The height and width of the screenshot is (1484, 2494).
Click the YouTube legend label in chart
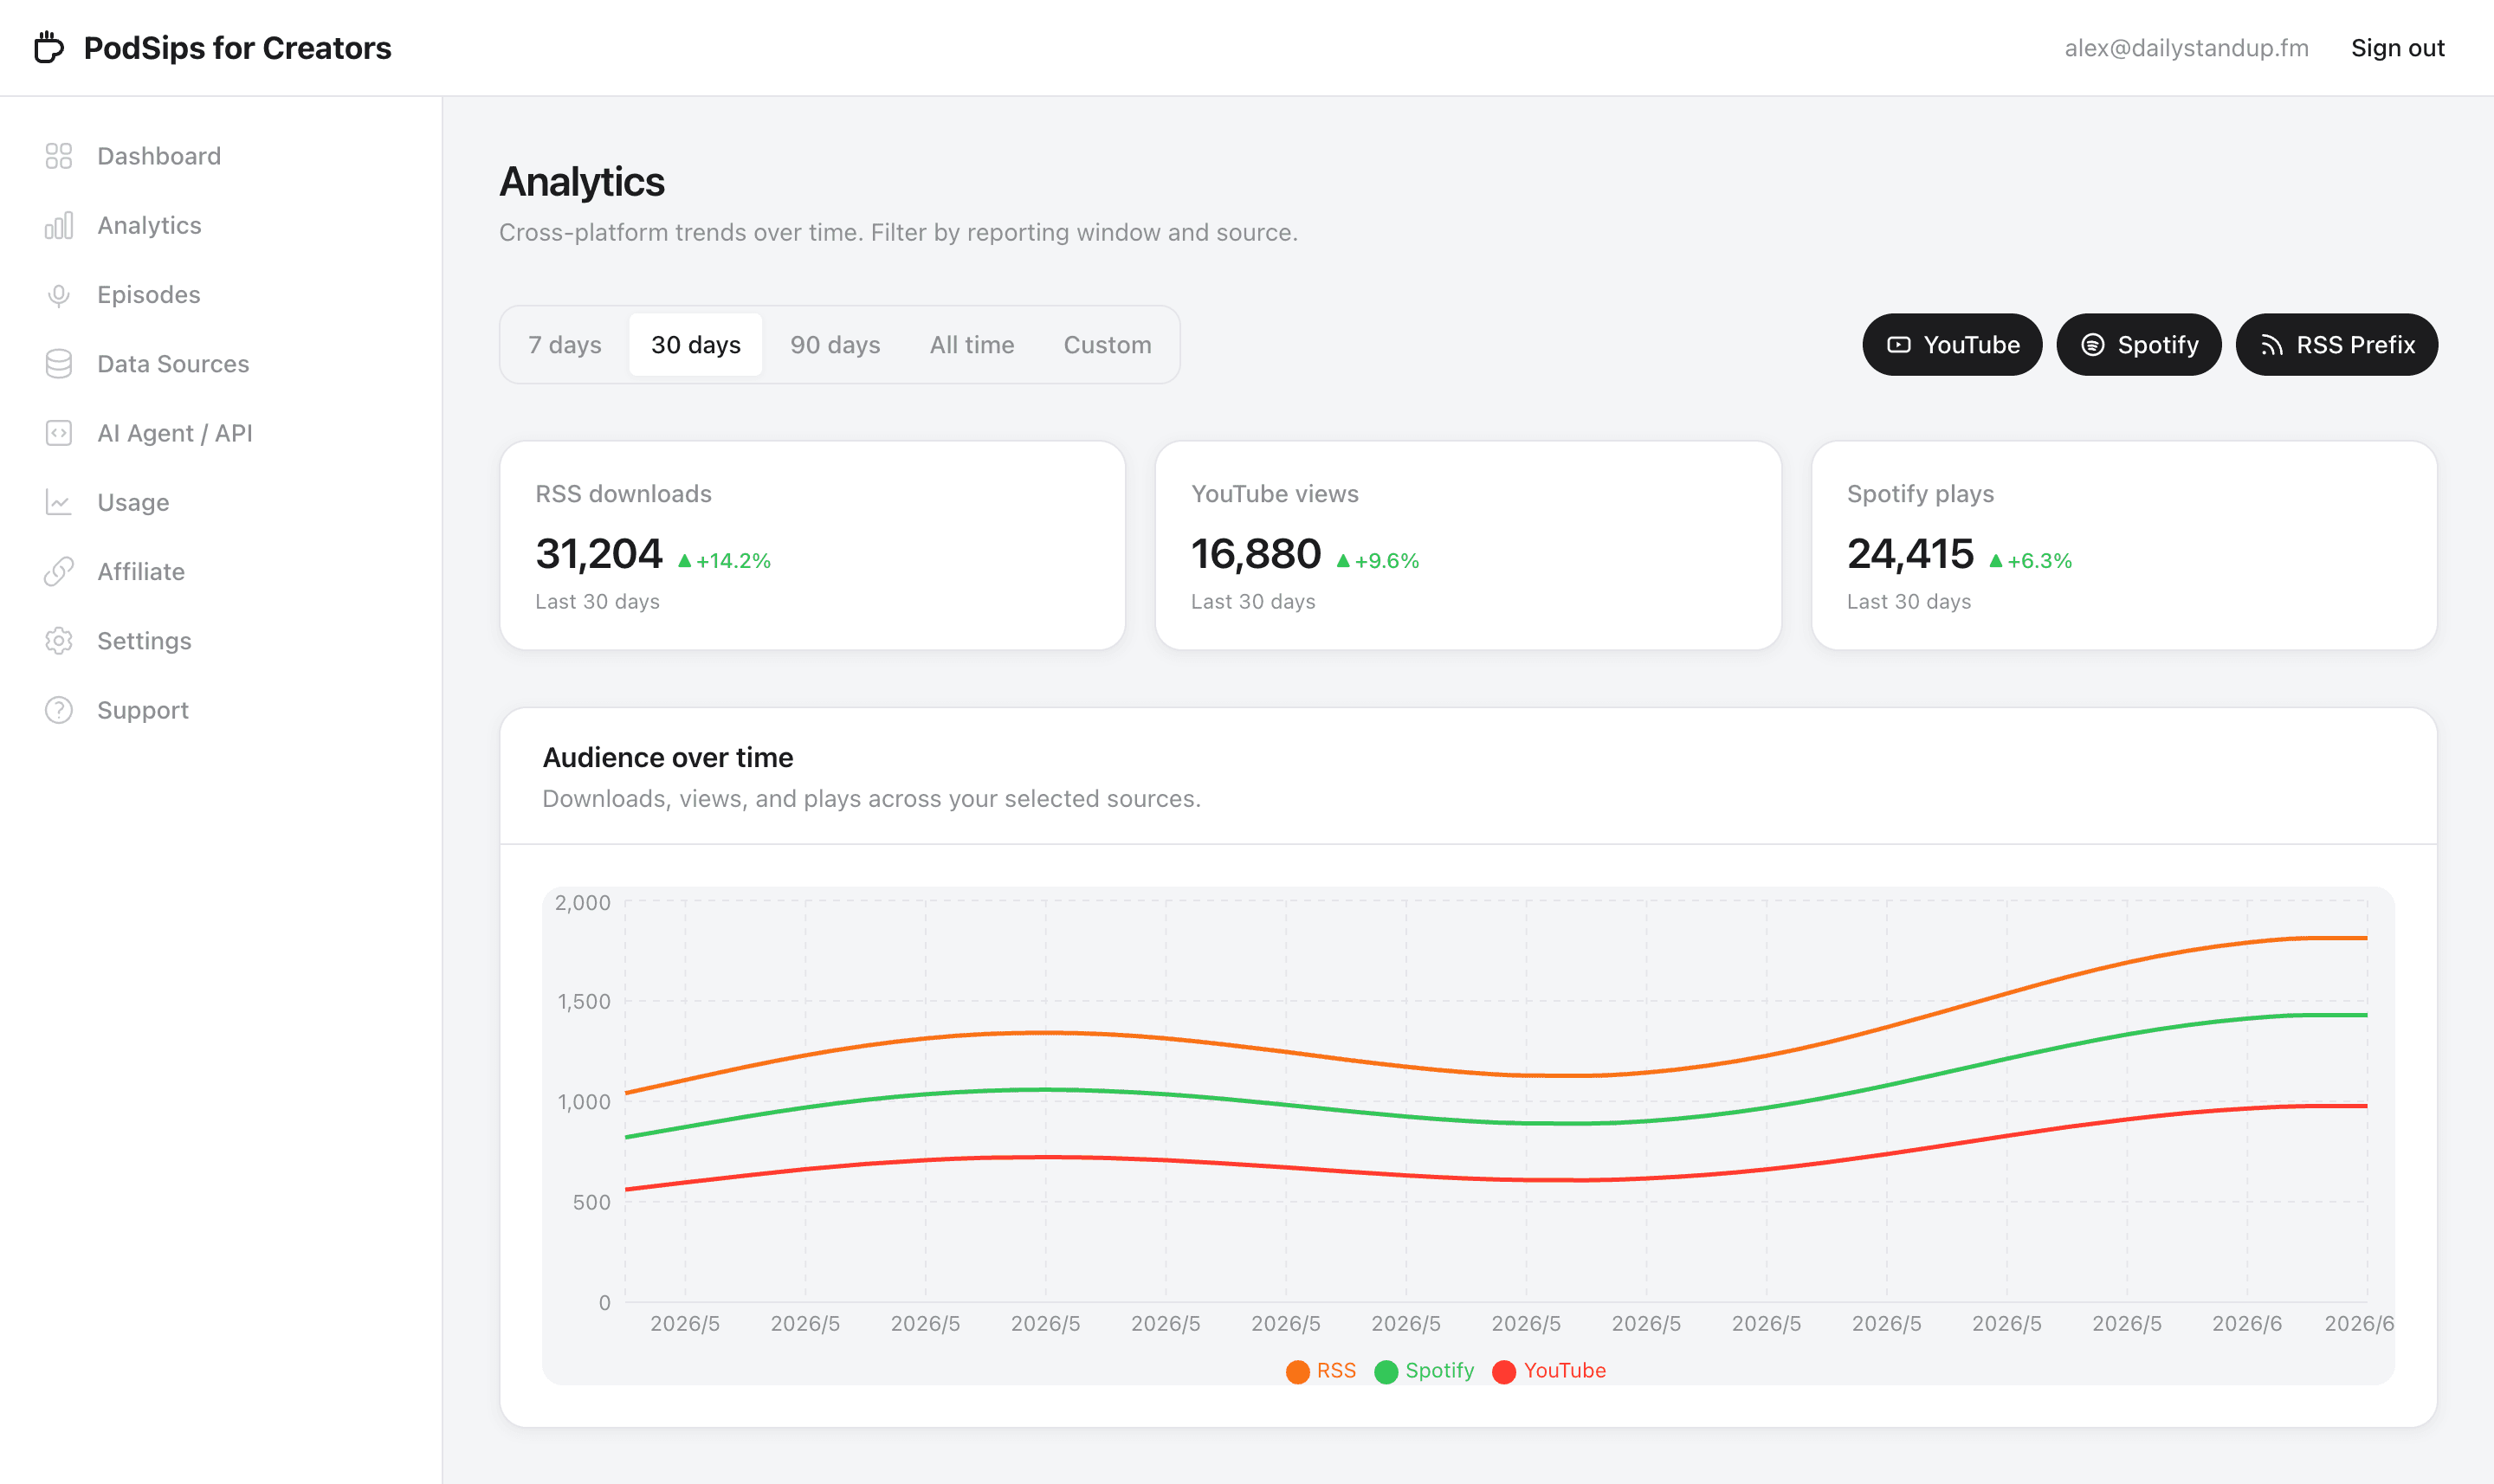pos(1564,1370)
